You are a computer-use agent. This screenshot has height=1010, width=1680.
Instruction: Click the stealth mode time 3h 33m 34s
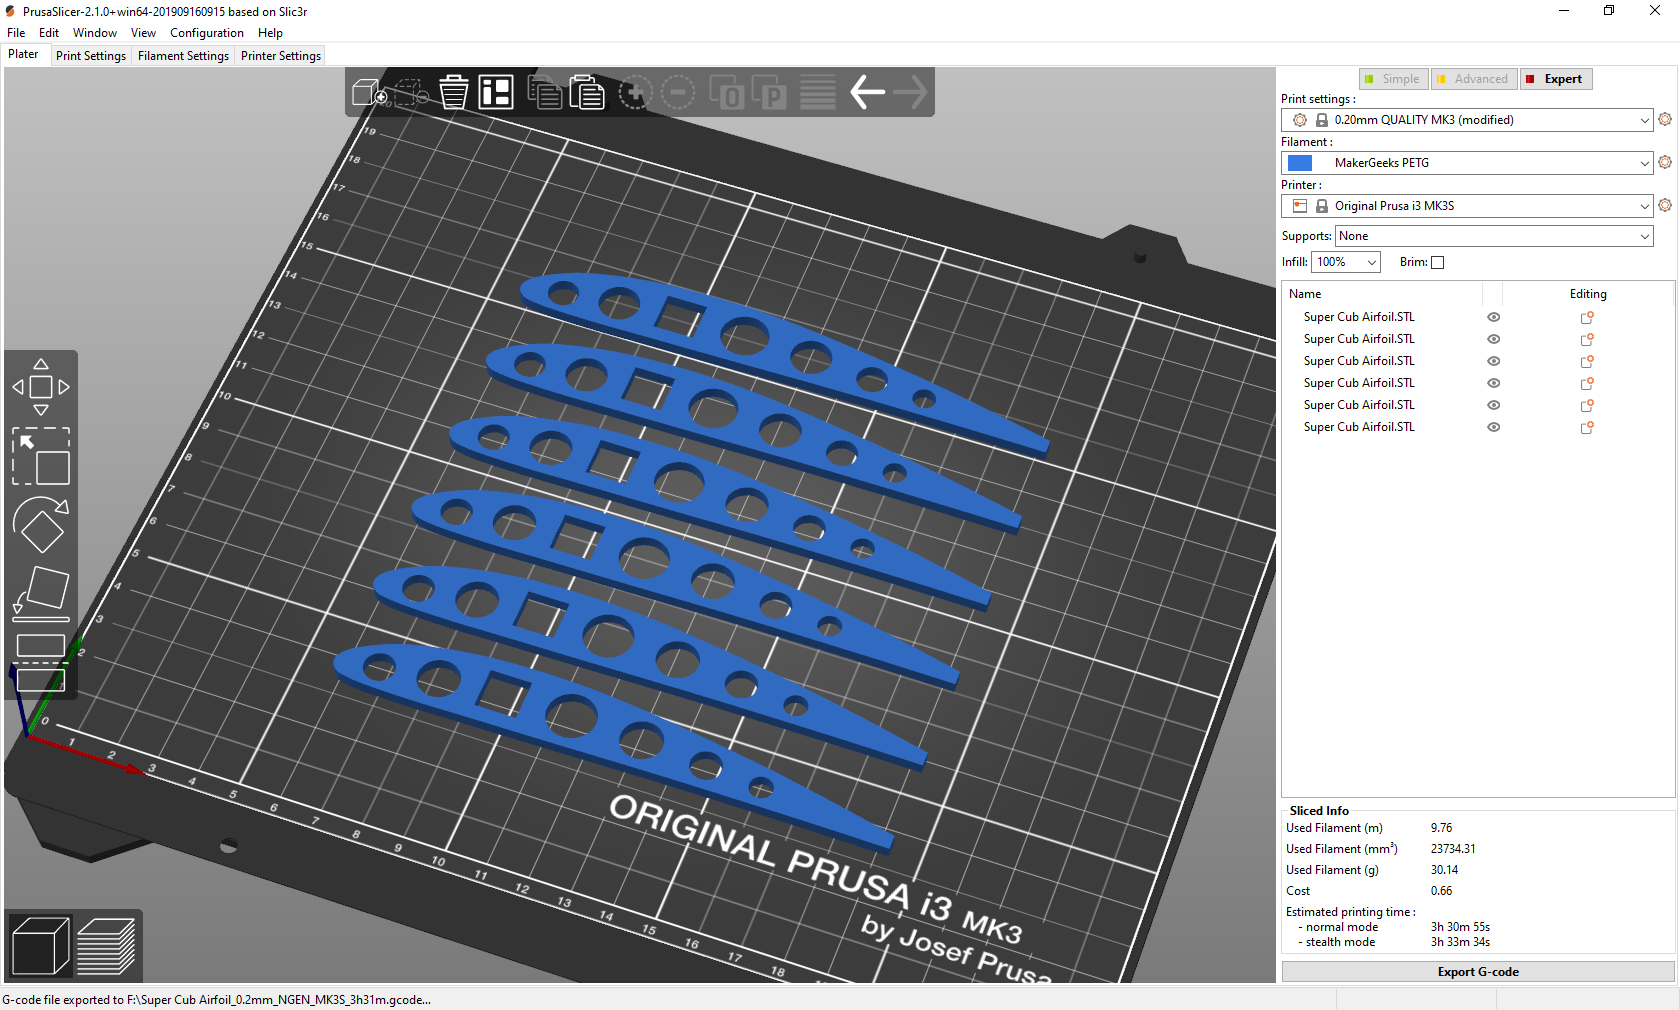pos(1460,942)
